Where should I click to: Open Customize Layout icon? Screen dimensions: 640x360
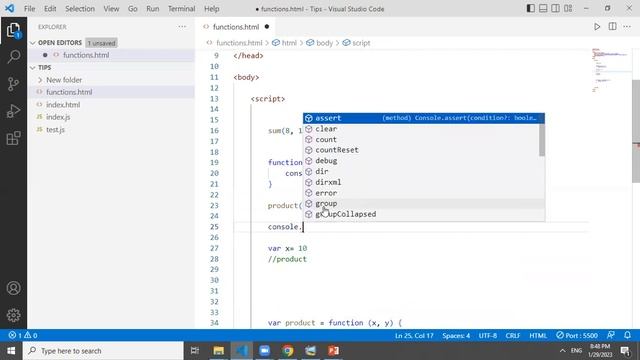click(568, 9)
